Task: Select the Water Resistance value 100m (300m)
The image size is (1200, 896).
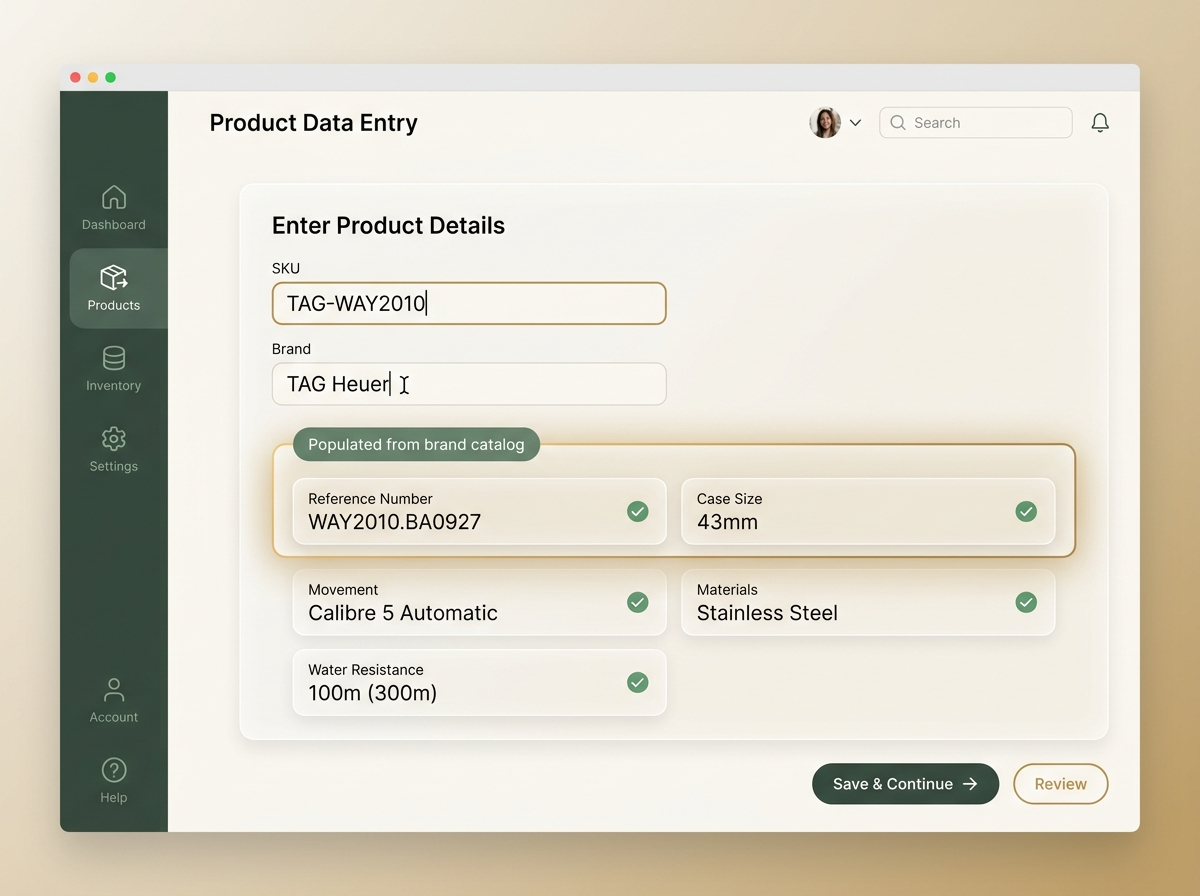Action: pyautogui.click(x=373, y=693)
